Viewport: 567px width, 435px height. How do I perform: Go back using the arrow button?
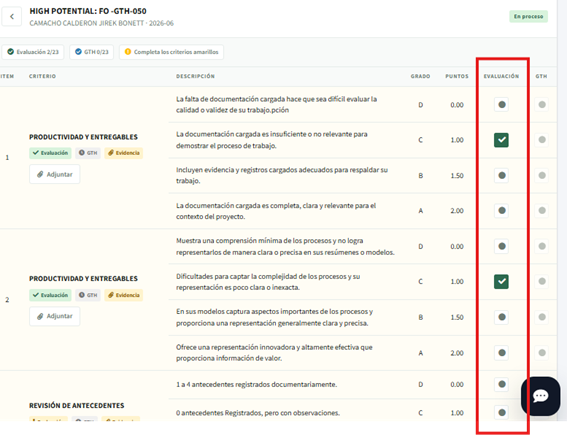pyautogui.click(x=12, y=17)
